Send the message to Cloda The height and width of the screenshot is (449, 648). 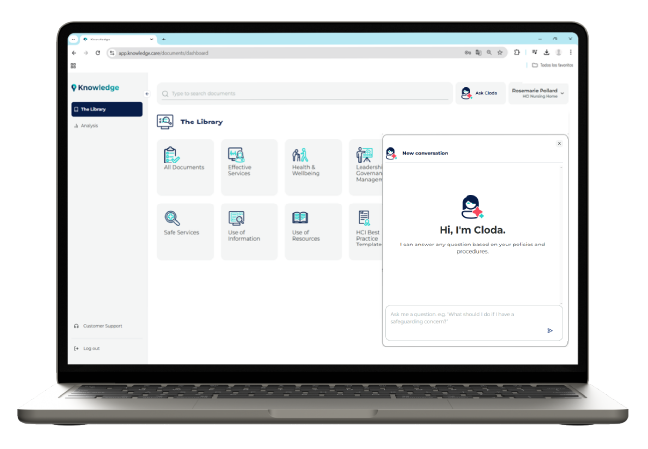click(x=549, y=330)
